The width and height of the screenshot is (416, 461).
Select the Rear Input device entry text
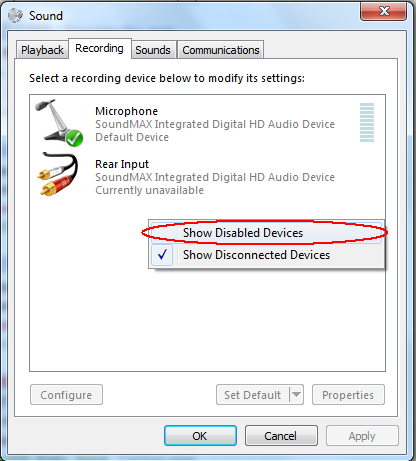click(x=215, y=177)
